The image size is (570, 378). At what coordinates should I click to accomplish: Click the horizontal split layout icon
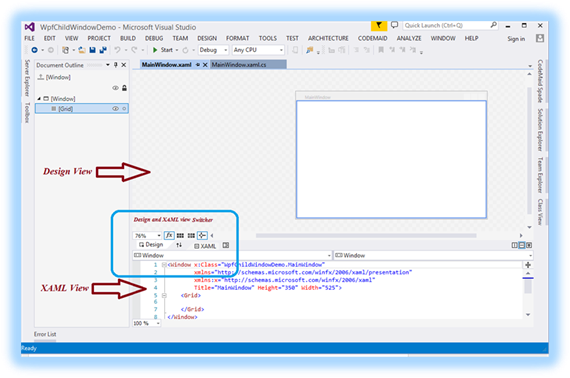[522, 245]
